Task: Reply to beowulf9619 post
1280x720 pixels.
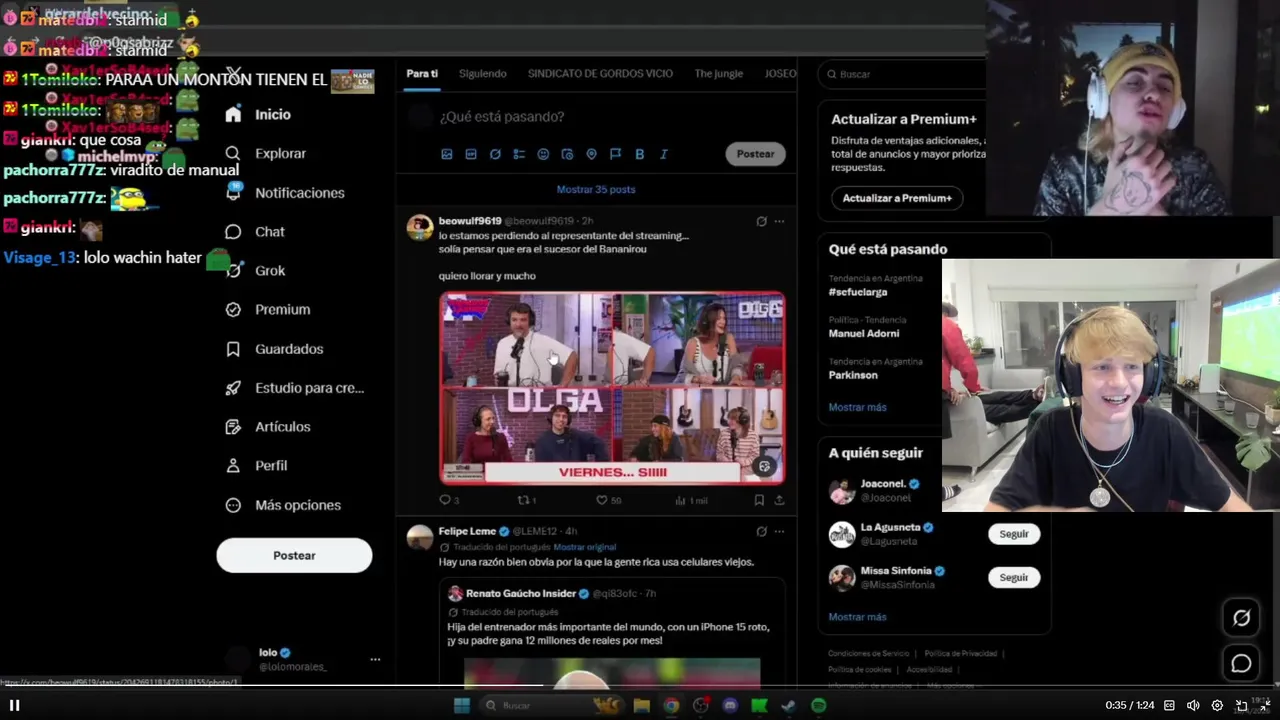Action: point(449,500)
